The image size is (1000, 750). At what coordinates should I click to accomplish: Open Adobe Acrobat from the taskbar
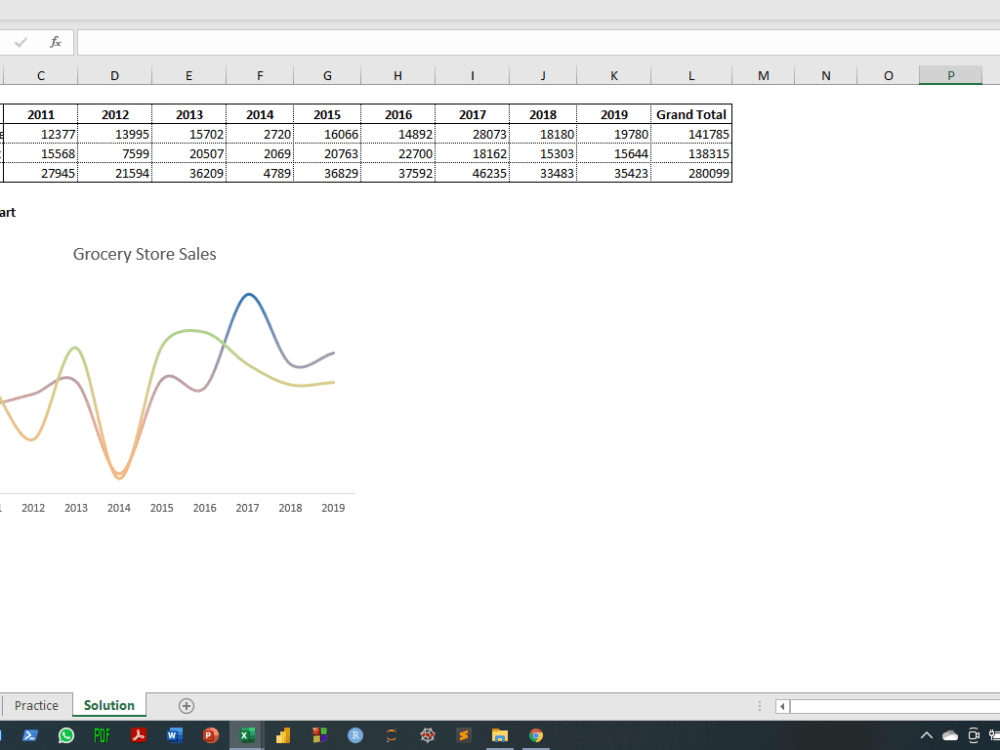138,735
